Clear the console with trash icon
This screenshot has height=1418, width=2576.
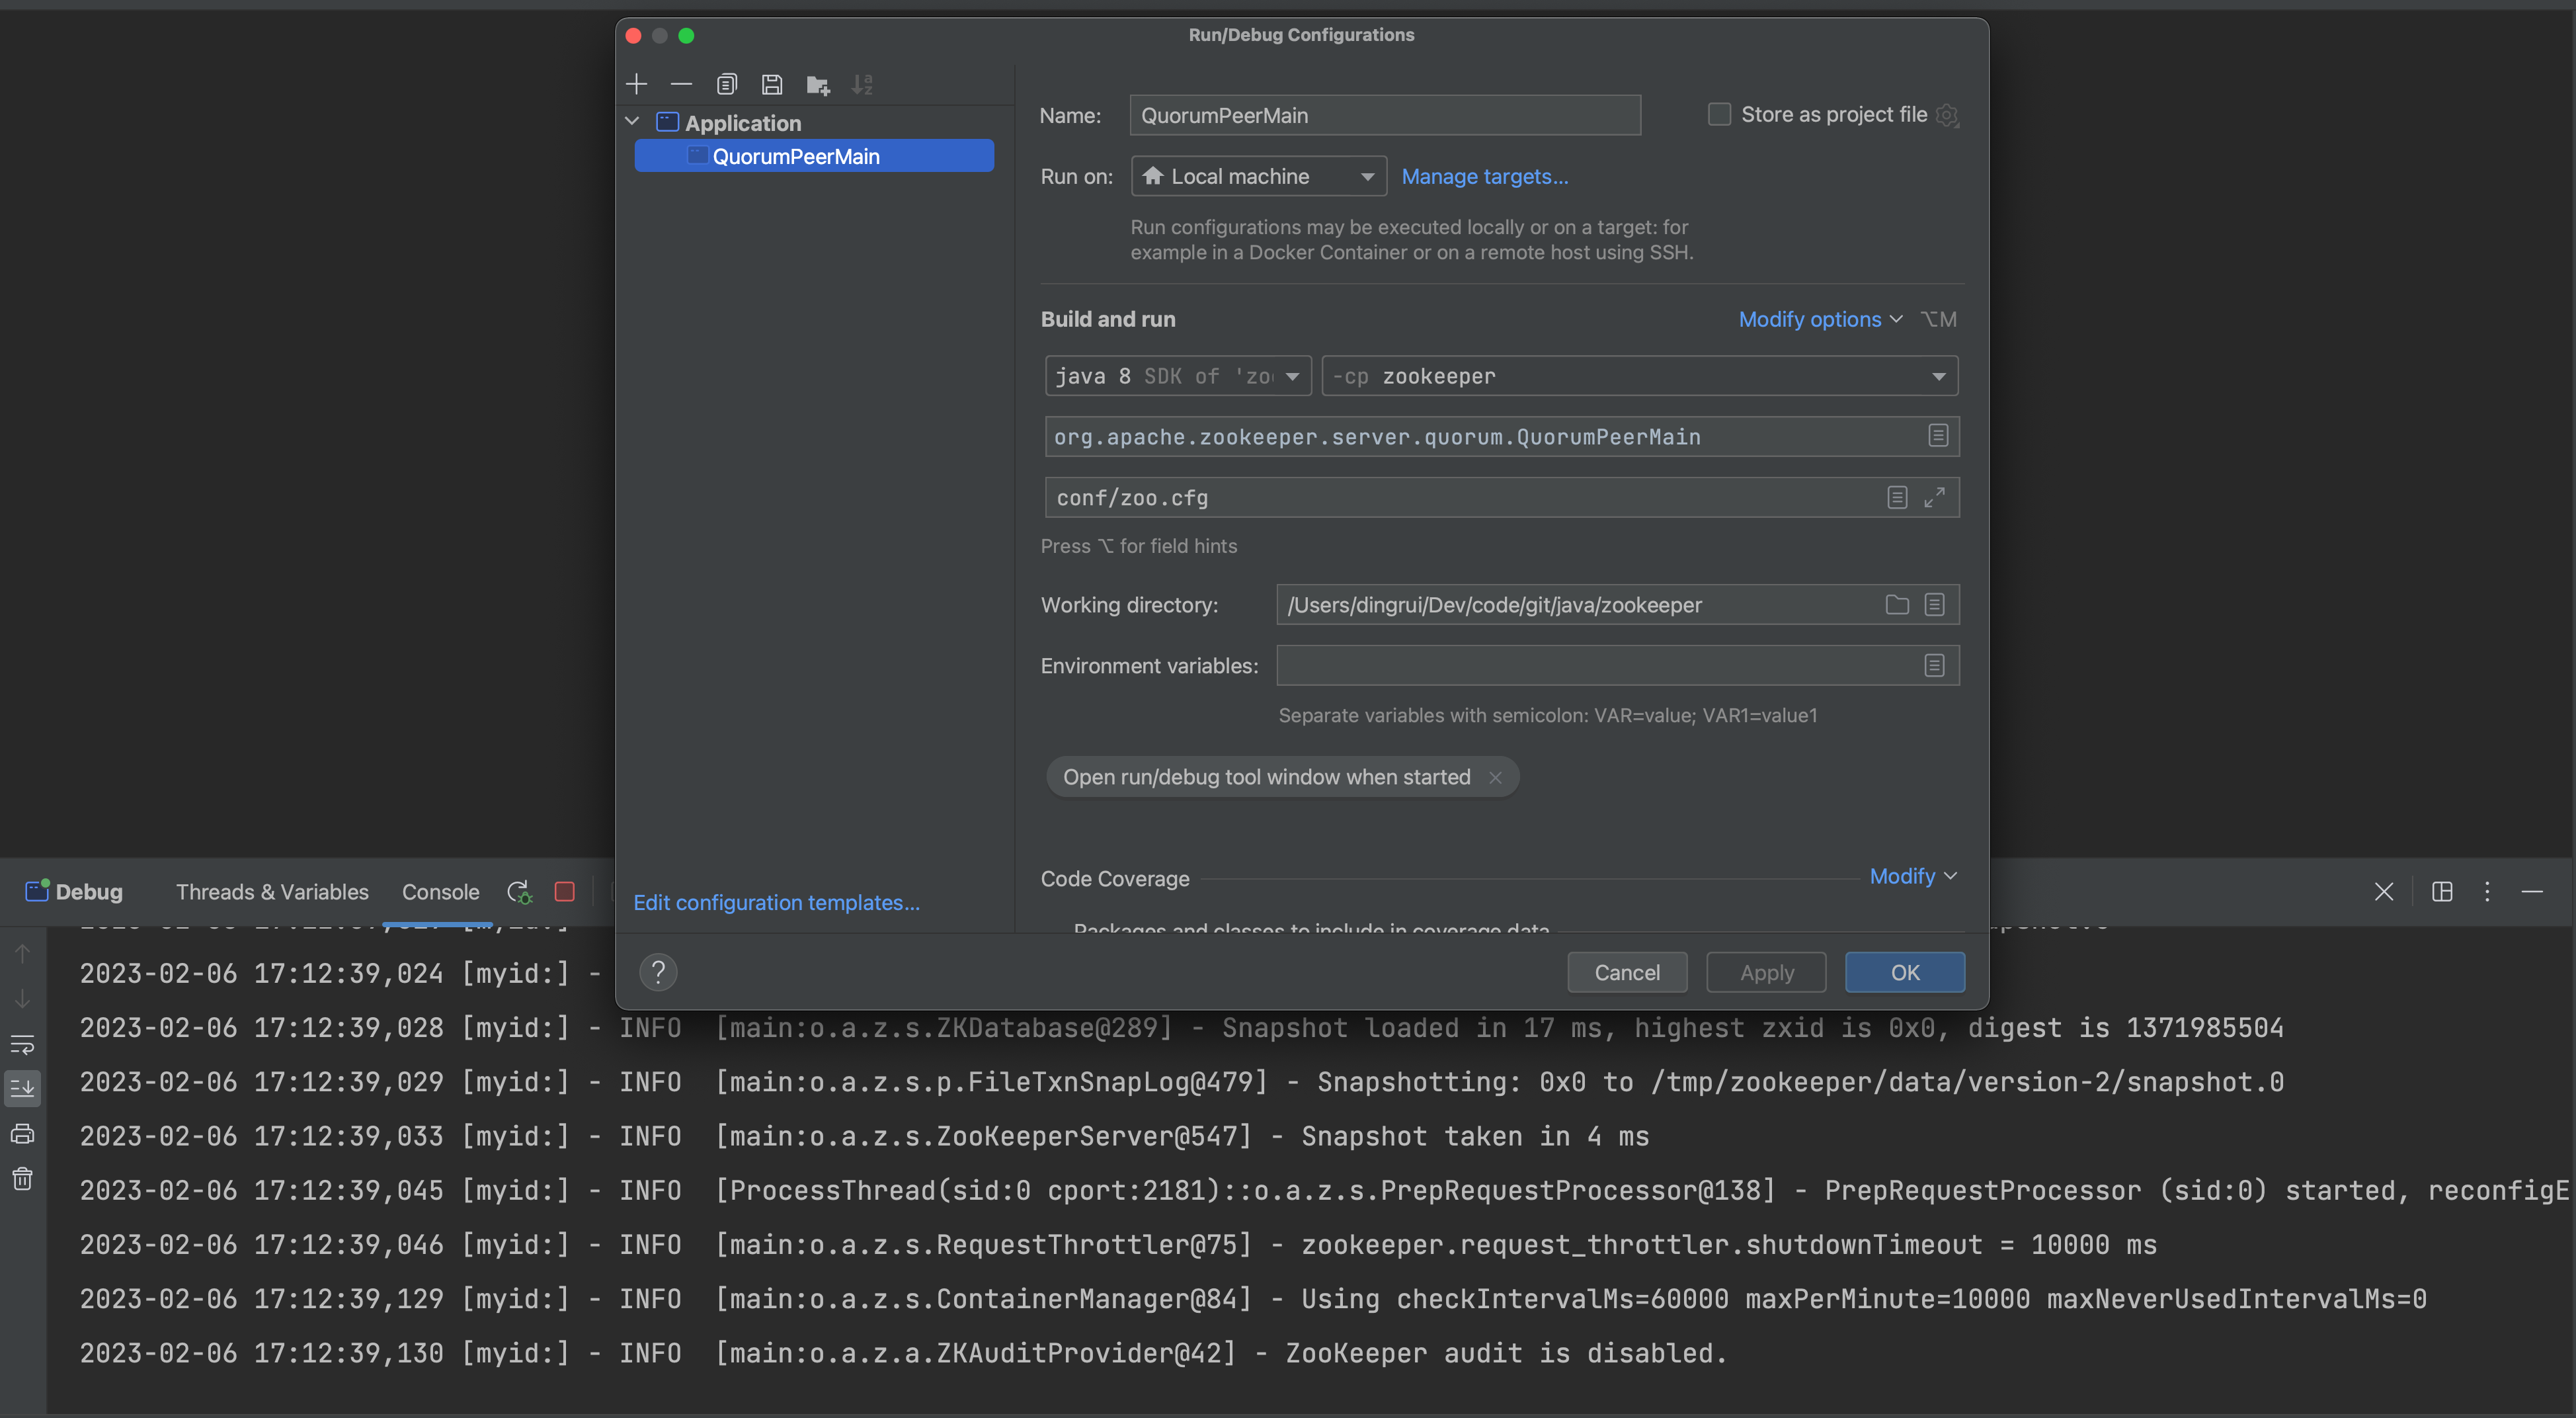coord(23,1179)
